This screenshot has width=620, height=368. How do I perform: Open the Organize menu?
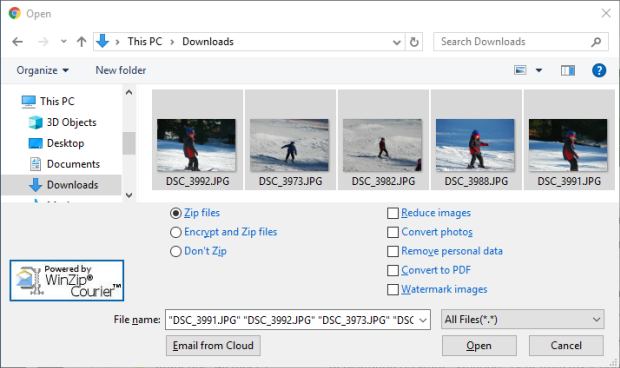click(42, 70)
